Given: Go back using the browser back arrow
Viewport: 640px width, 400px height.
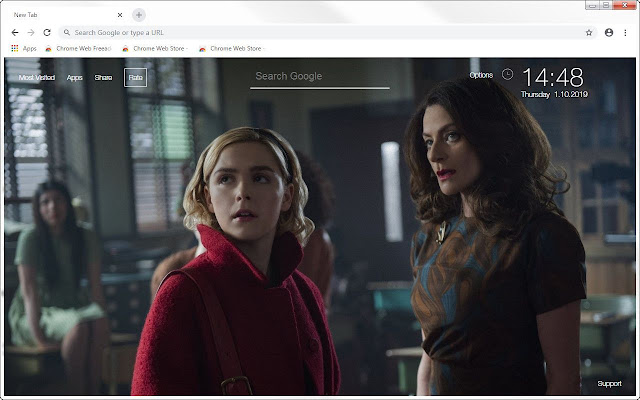Looking at the screenshot, I should pyautogui.click(x=15, y=32).
